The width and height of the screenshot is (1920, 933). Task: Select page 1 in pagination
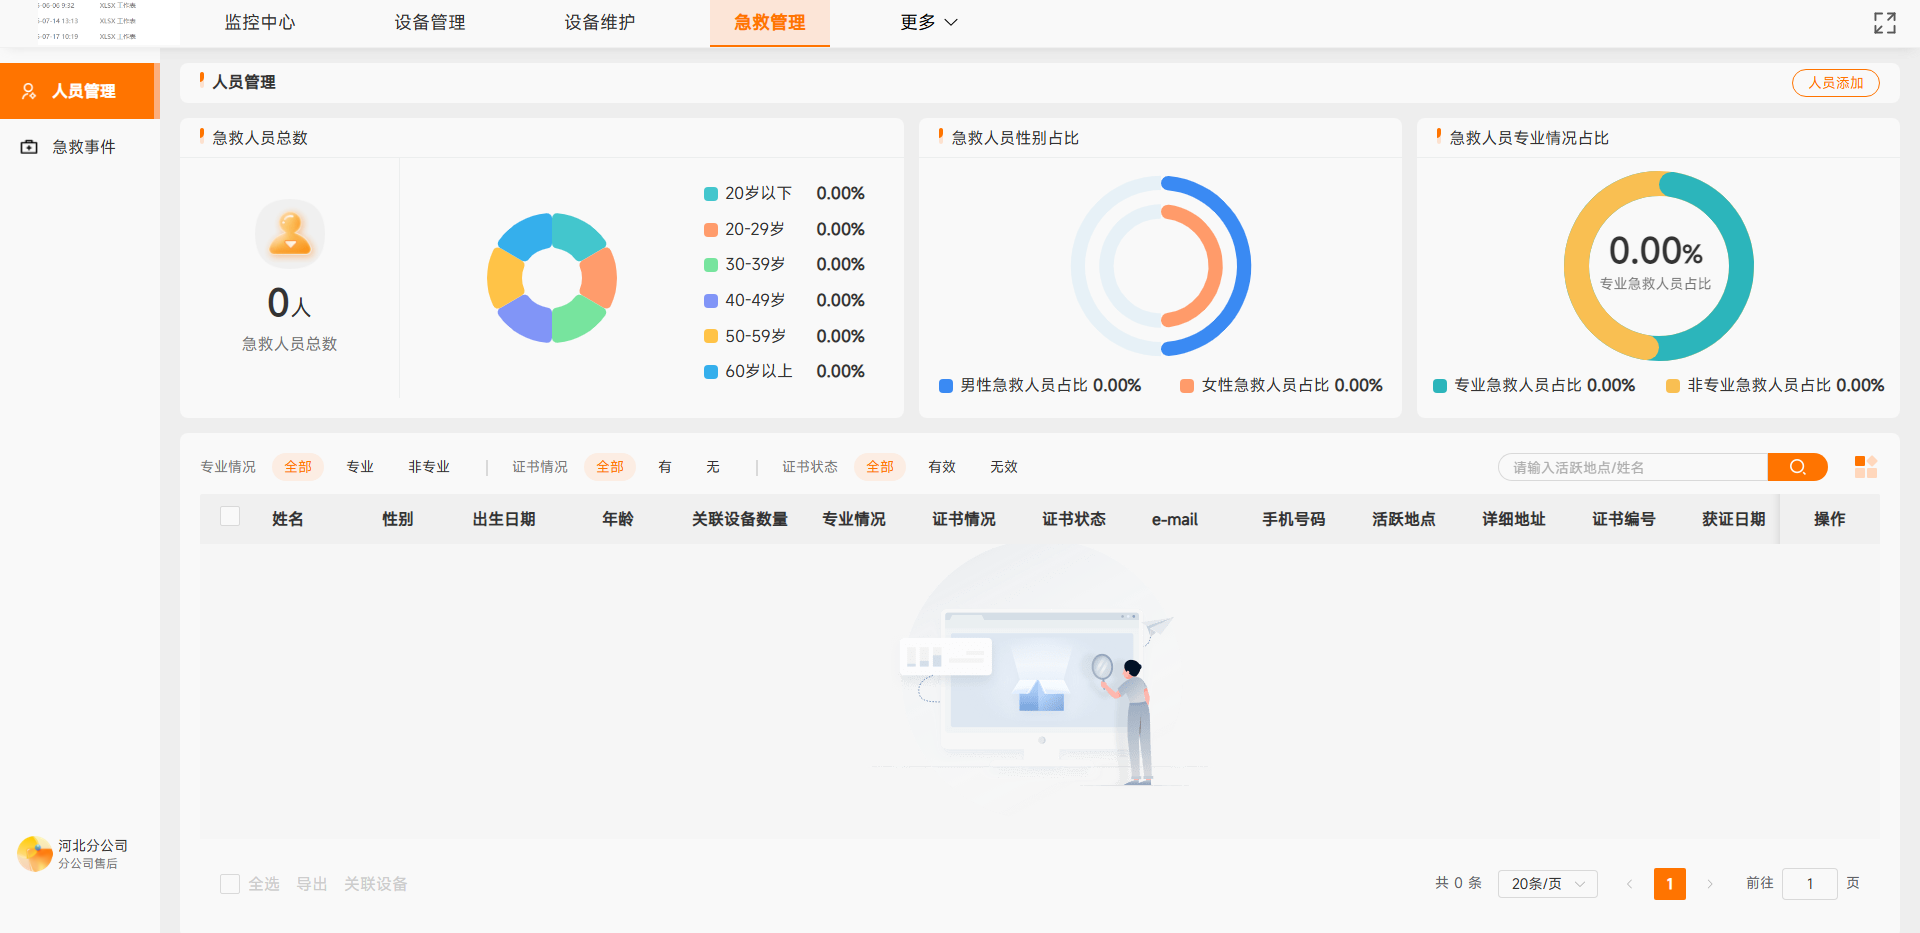point(1669,884)
